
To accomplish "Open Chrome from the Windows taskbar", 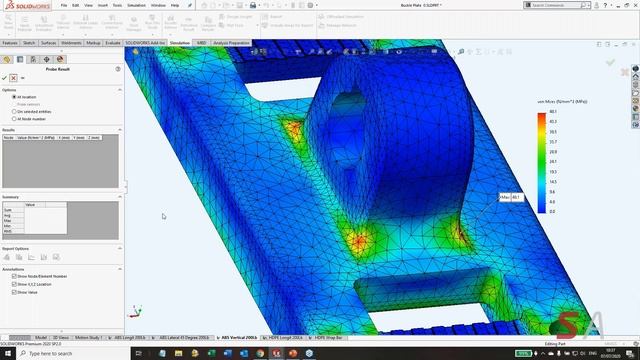I will tap(260, 353).
